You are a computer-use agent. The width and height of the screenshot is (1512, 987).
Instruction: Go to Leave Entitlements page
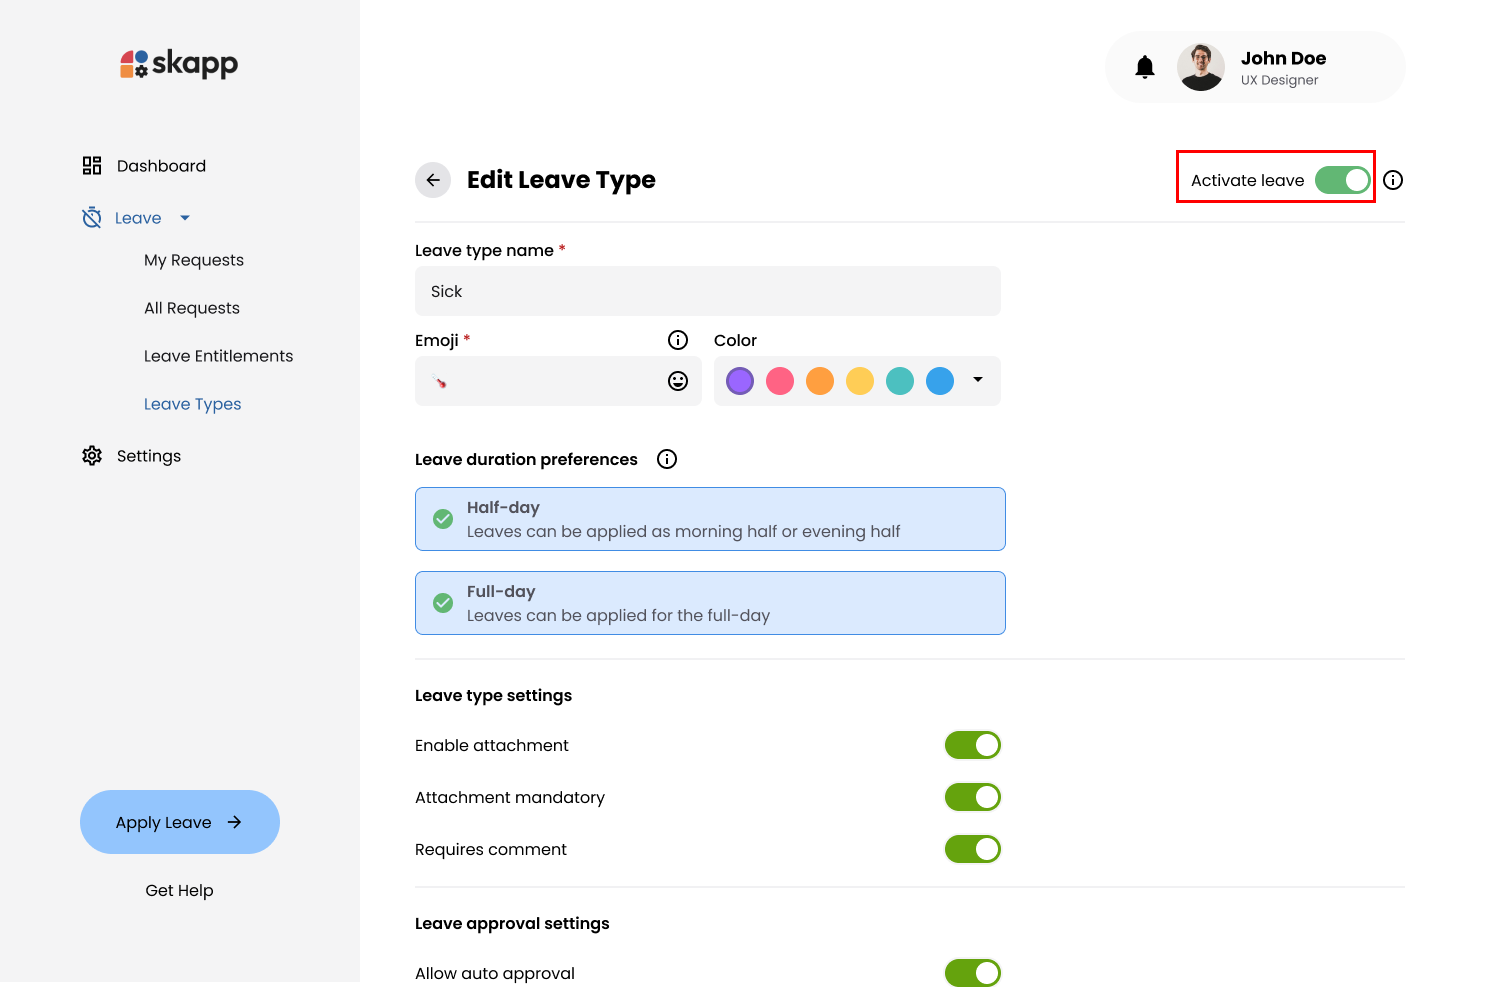[x=218, y=356]
